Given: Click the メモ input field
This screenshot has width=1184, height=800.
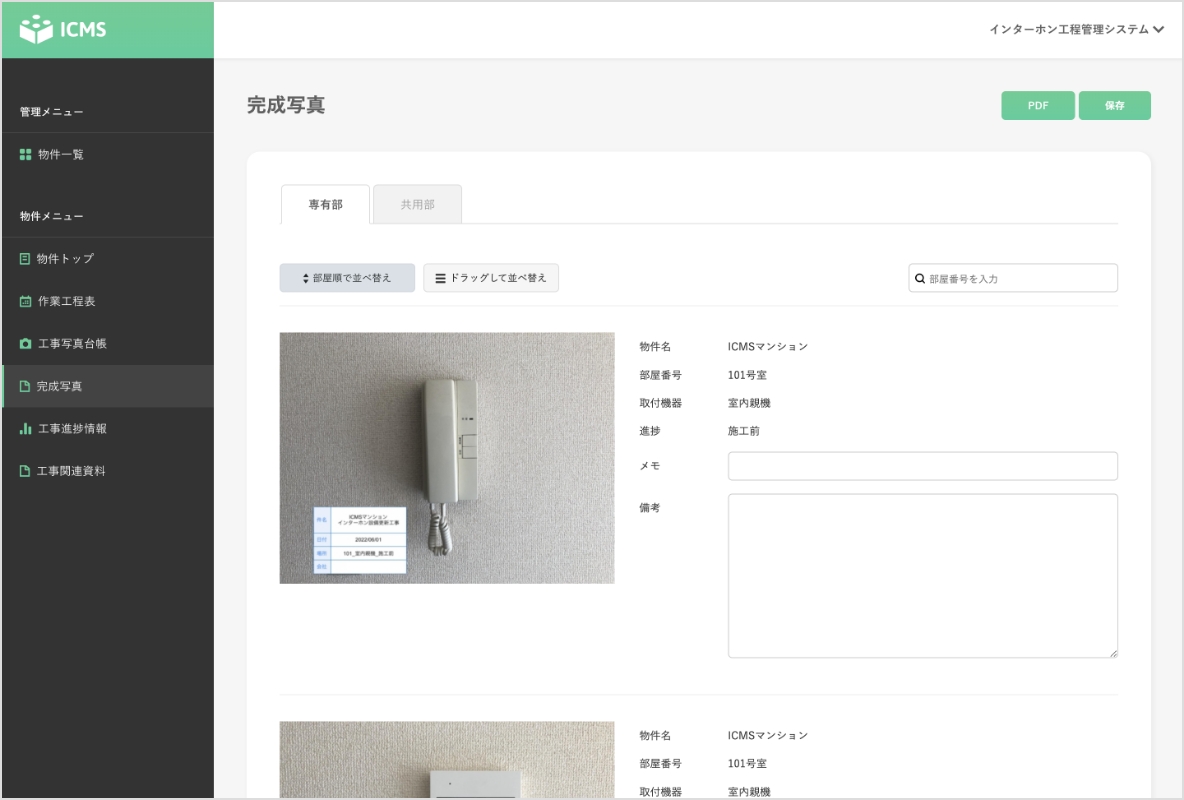Looking at the screenshot, I should tap(922, 466).
